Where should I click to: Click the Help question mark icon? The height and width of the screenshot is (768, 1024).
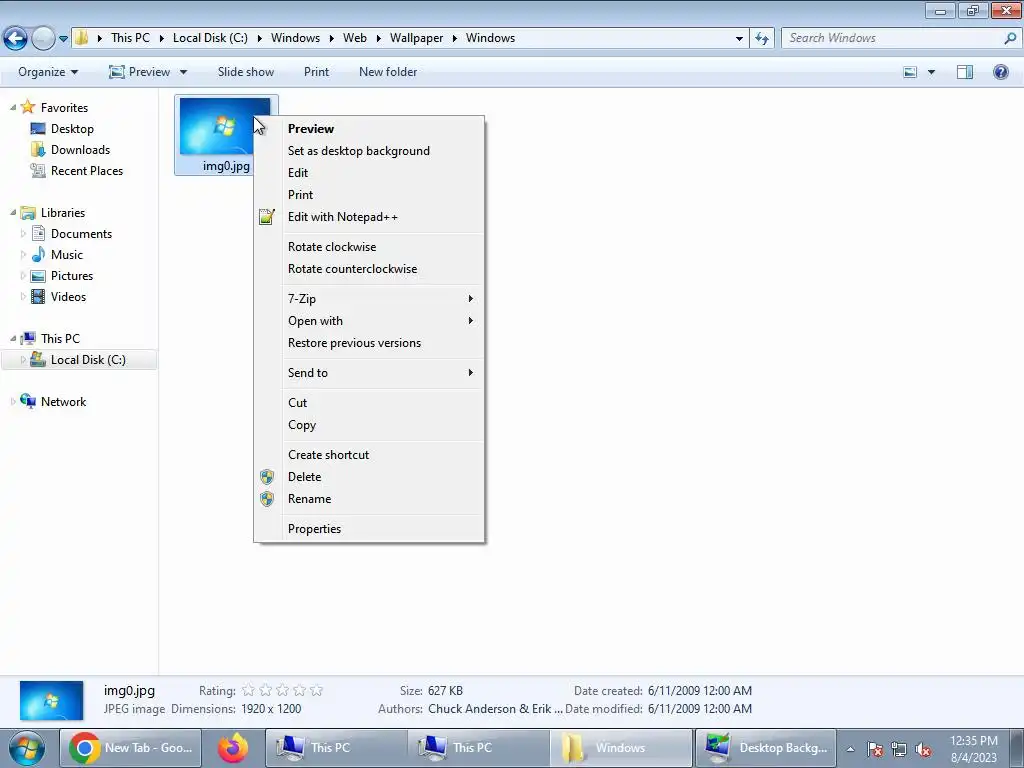click(1000, 72)
